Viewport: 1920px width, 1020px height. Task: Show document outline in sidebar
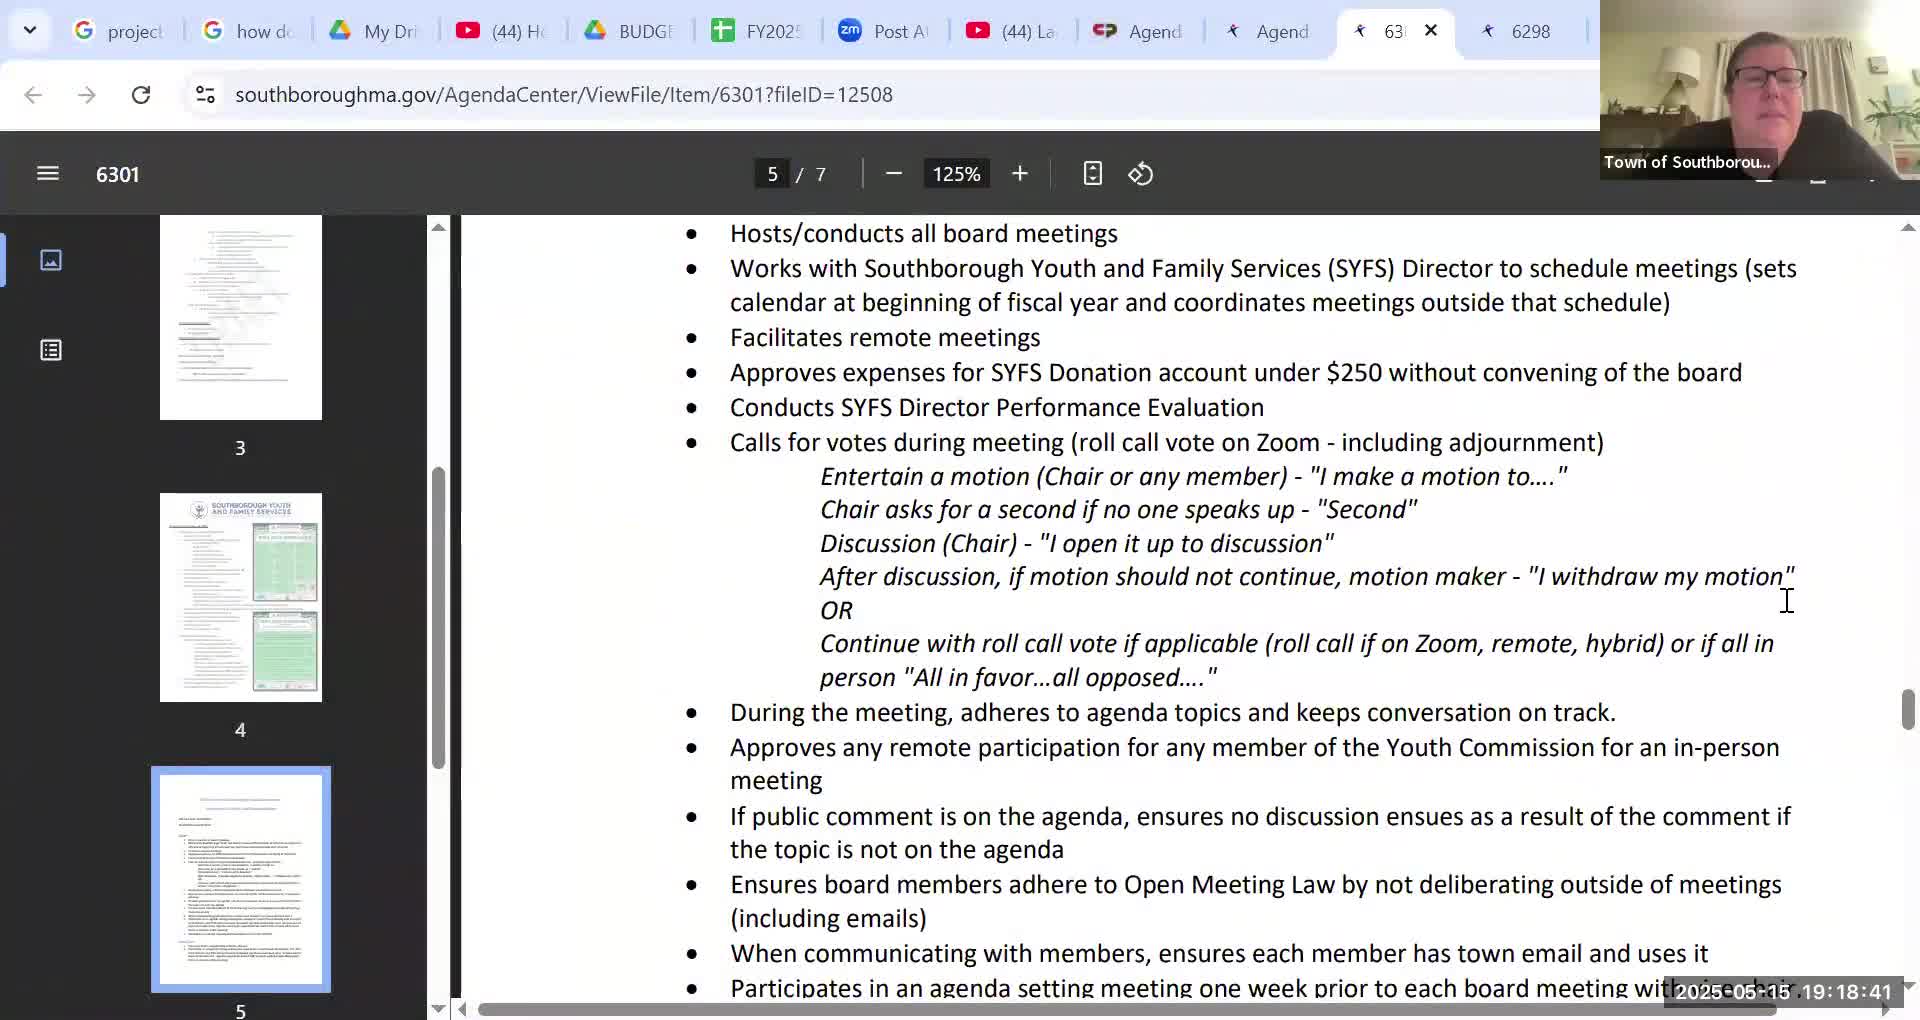51,350
